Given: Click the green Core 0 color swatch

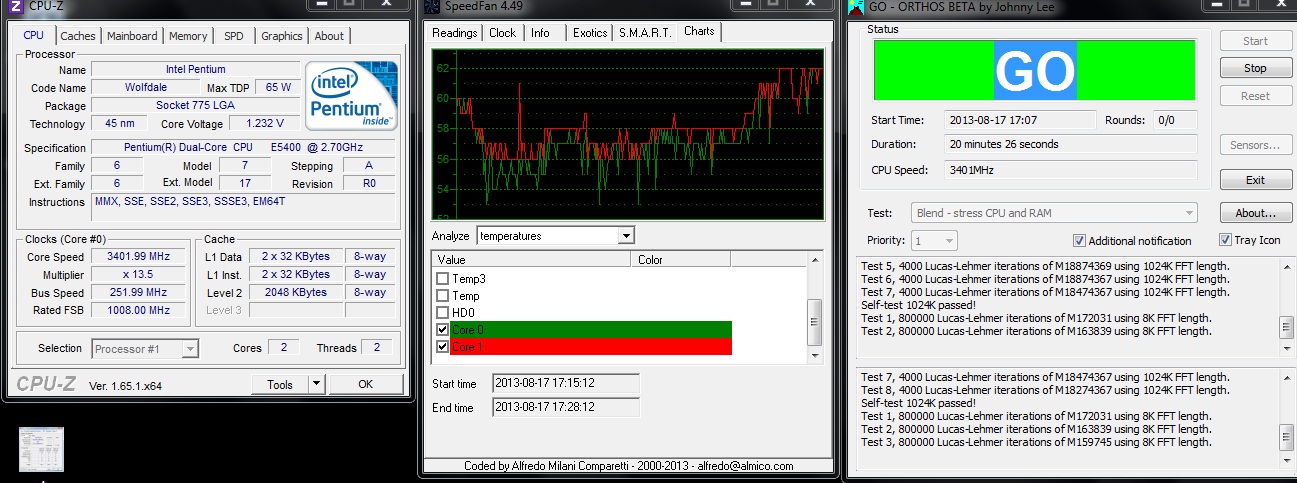Looking at the screenshot, I should (592, 330).
